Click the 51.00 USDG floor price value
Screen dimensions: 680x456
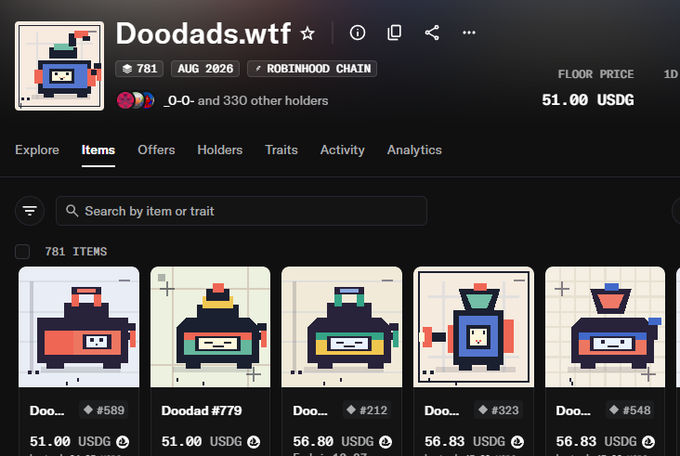tap(588, 100)
